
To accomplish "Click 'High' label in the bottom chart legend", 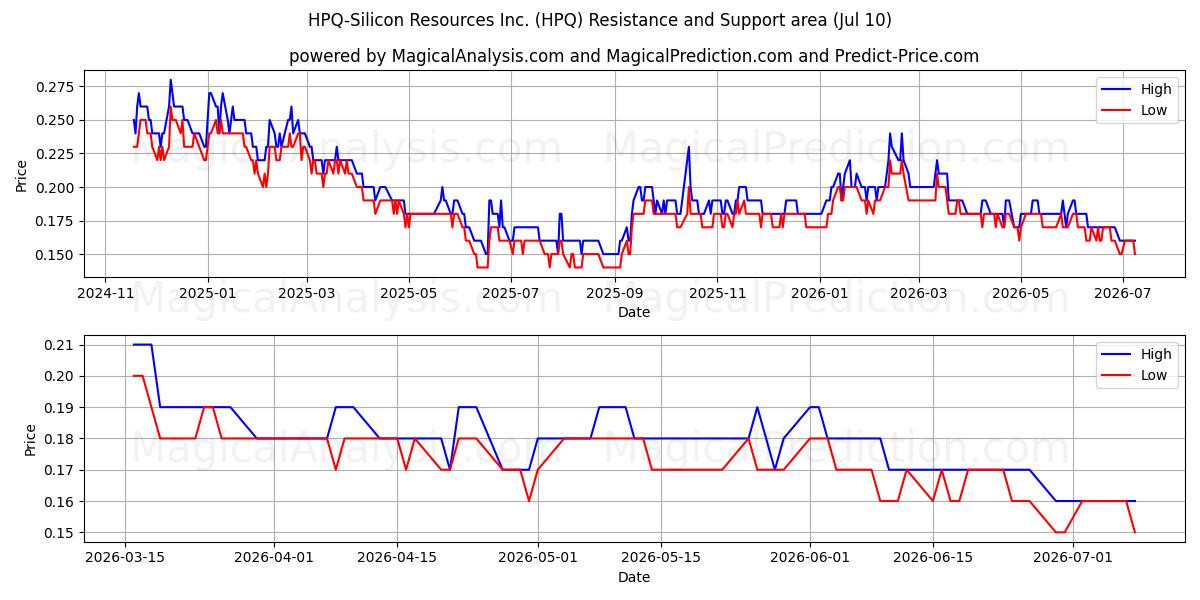I will [1156, 354].
